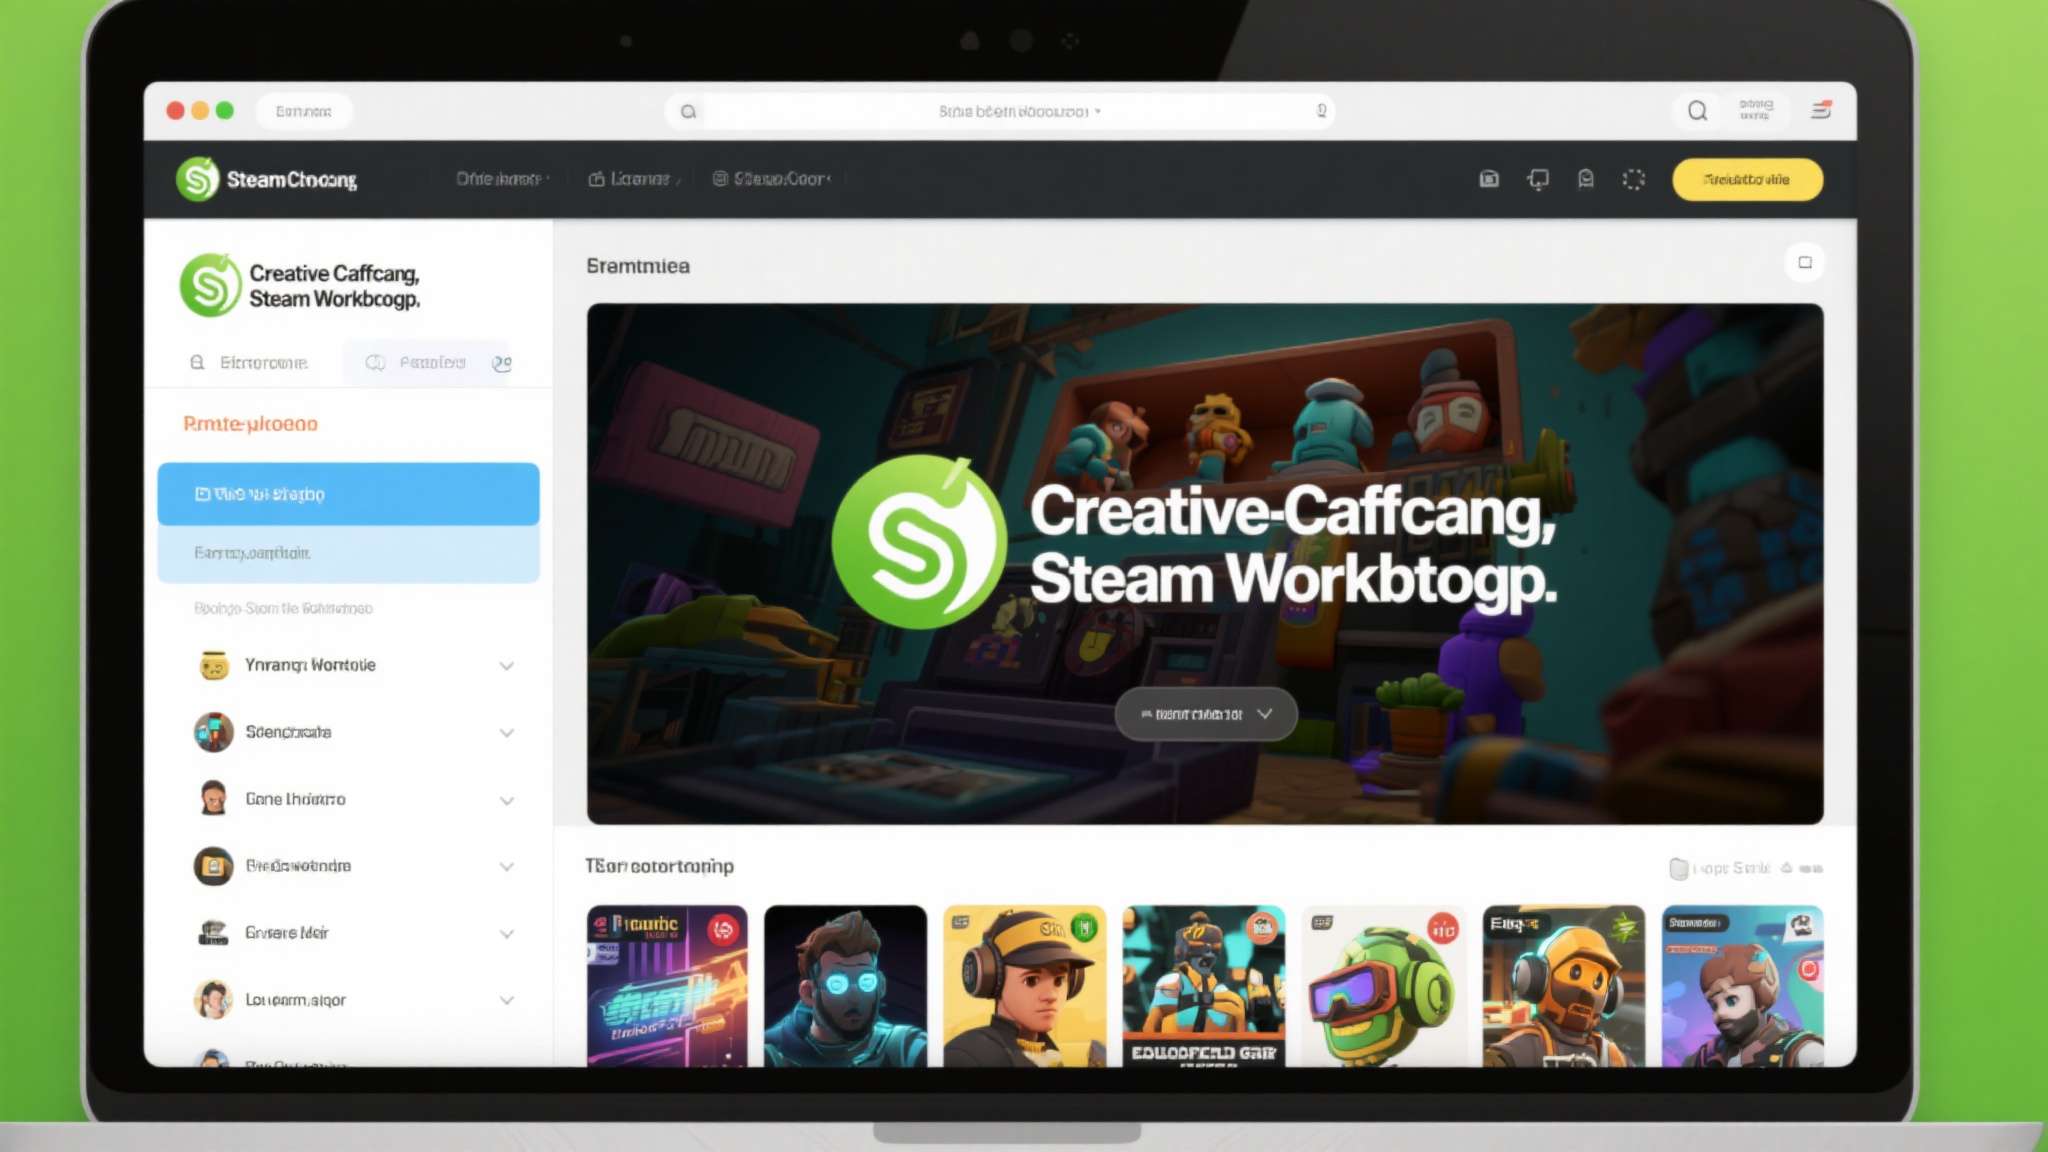Click the large green logo on hero banner

pyautogui.click(x=918, y=542)
